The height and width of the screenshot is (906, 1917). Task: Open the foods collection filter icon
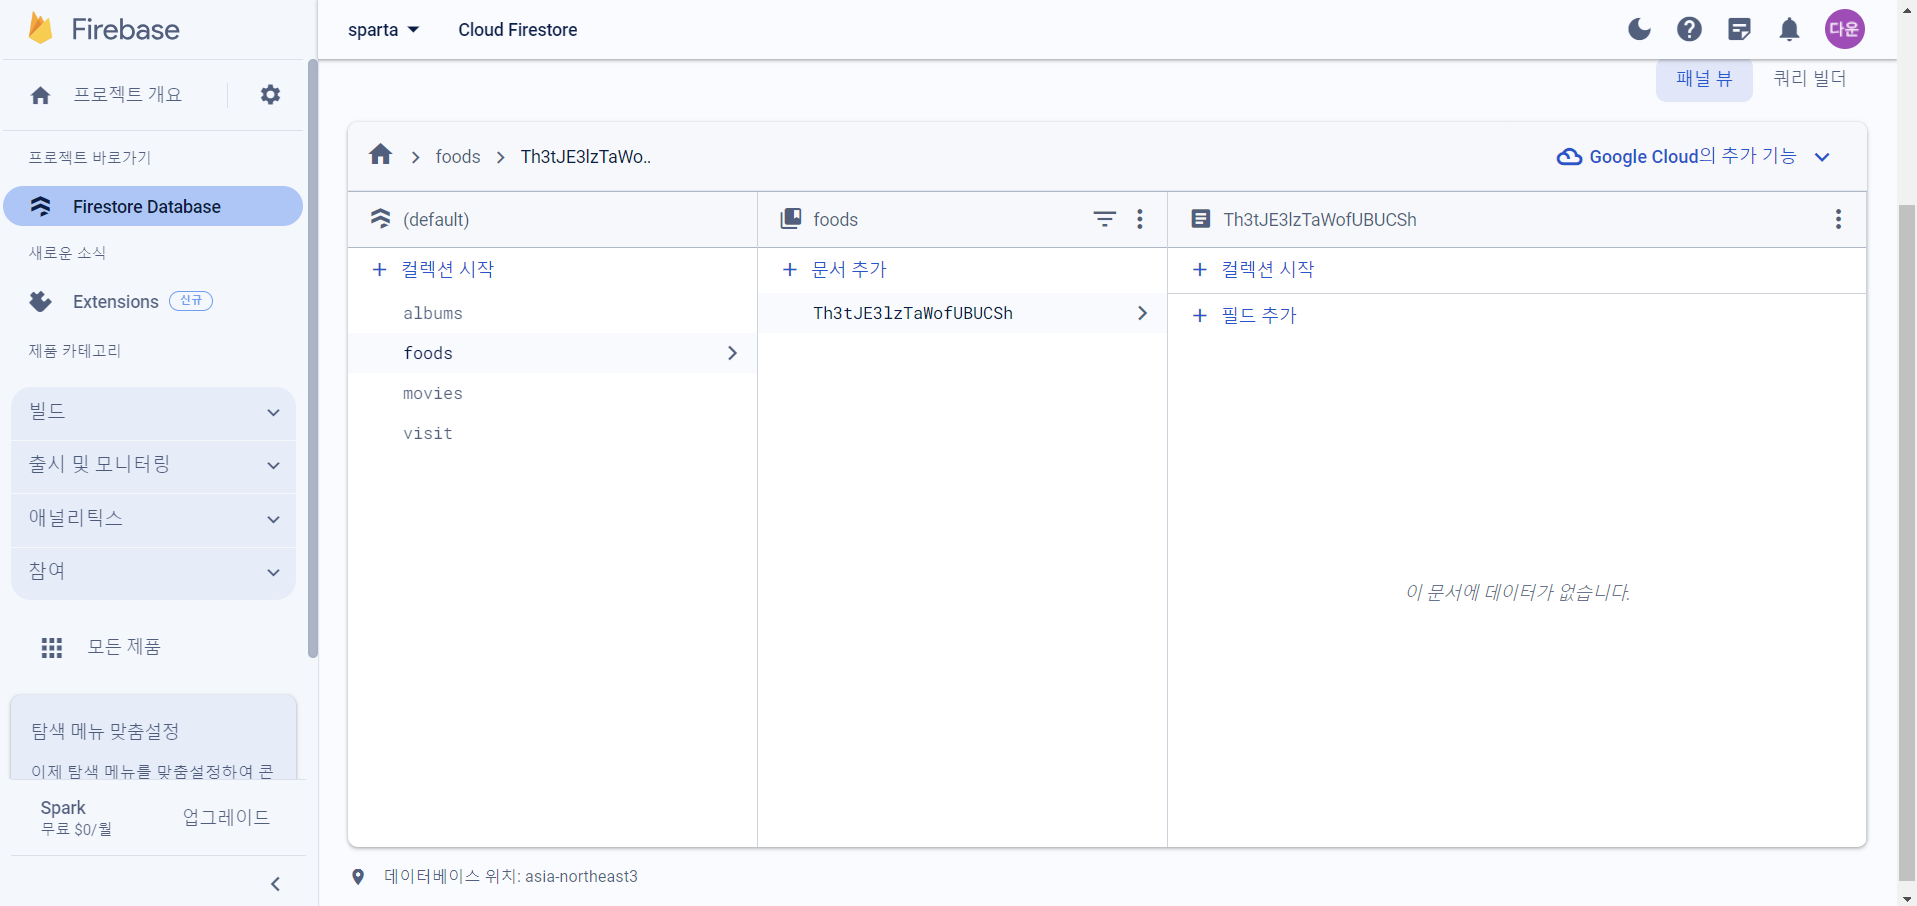1104,219
